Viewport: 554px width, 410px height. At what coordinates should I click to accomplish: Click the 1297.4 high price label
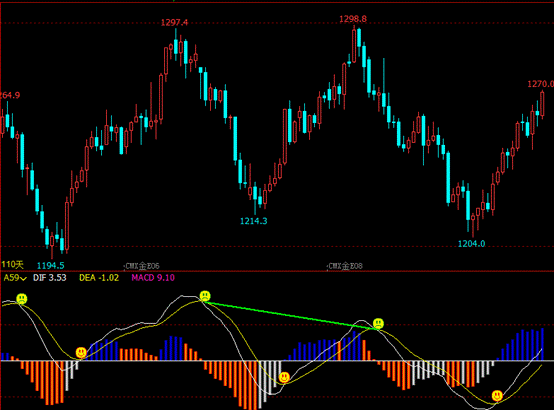(x=175, y=23)
